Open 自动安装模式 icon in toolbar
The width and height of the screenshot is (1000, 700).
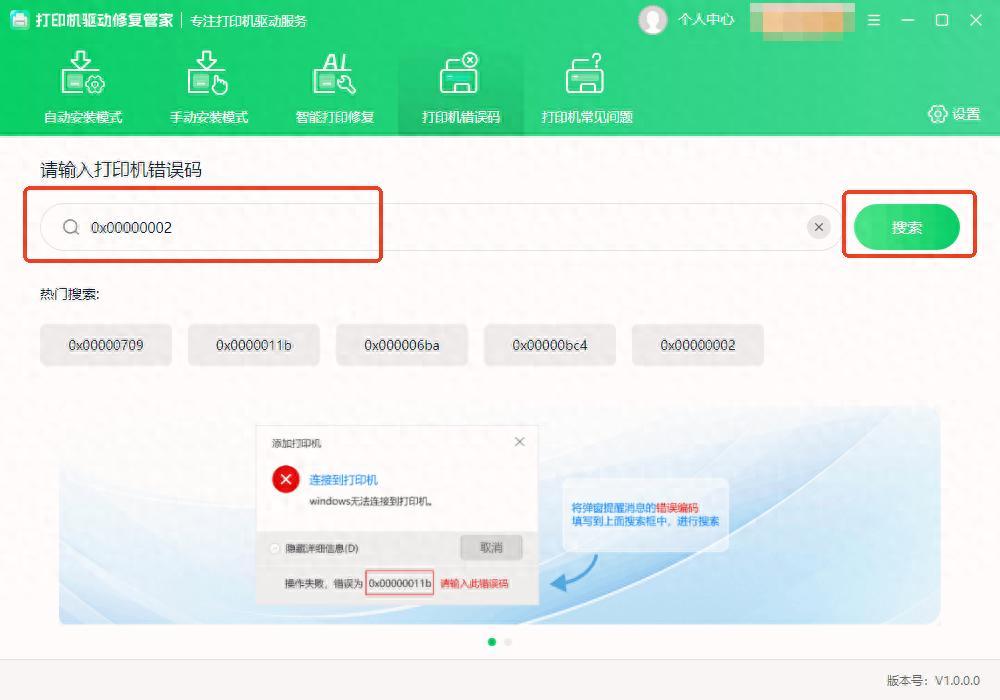pyautogui.click(x=83, y=75)
